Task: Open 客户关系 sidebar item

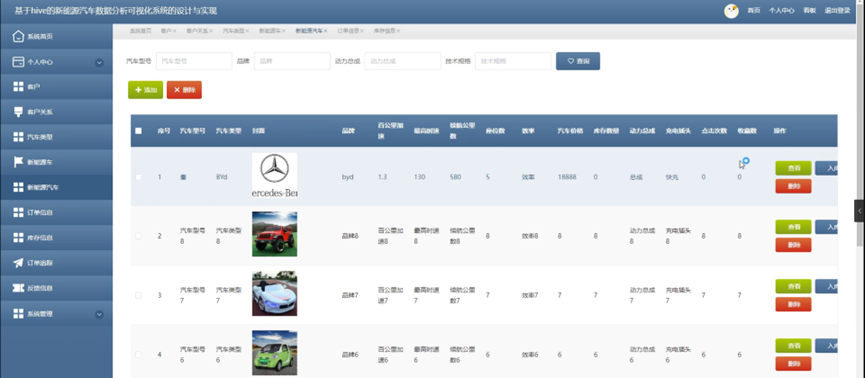Action: [56, 112]
